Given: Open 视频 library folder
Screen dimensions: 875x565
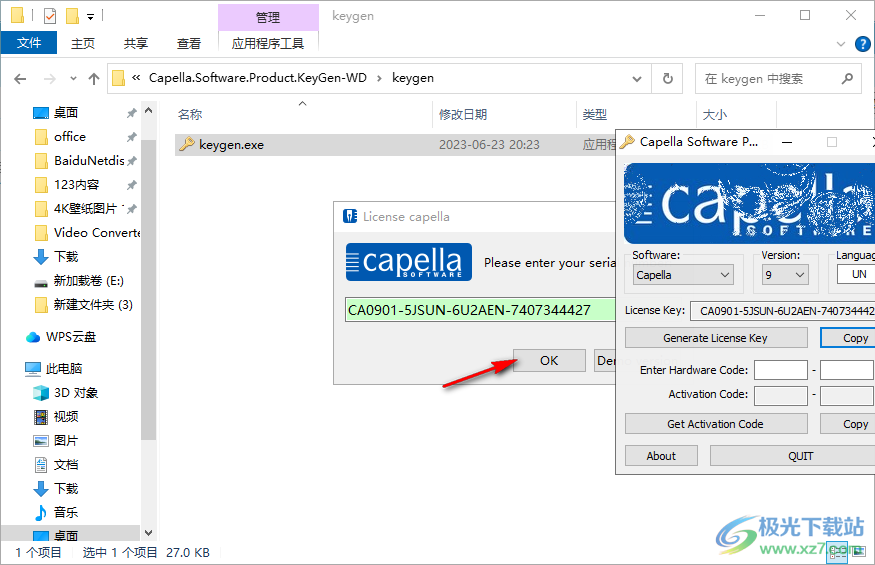Looking at the screenshot, I should tap(66, 416).
